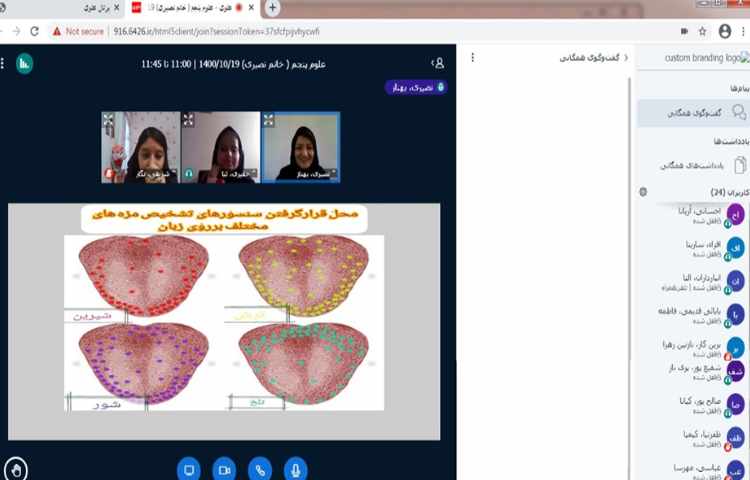Open the نصیری، بهار webcam name dropdown
Screen dimensions: 750x480
[316, 174]
